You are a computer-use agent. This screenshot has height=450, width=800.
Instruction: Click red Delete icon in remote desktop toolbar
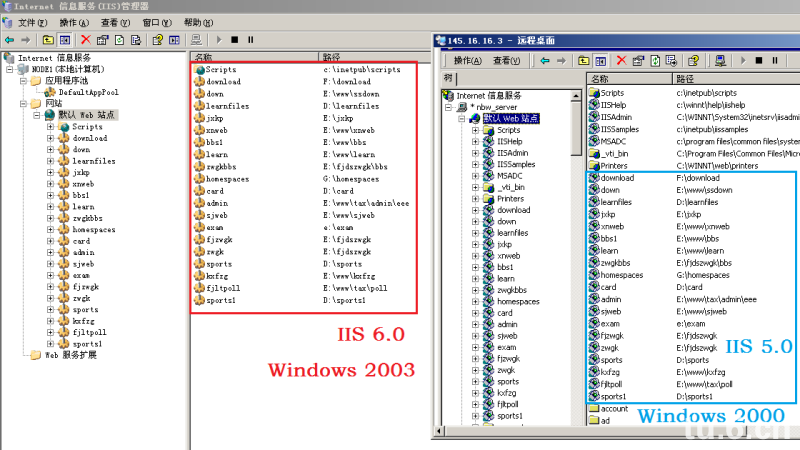(x=621, y=61)
